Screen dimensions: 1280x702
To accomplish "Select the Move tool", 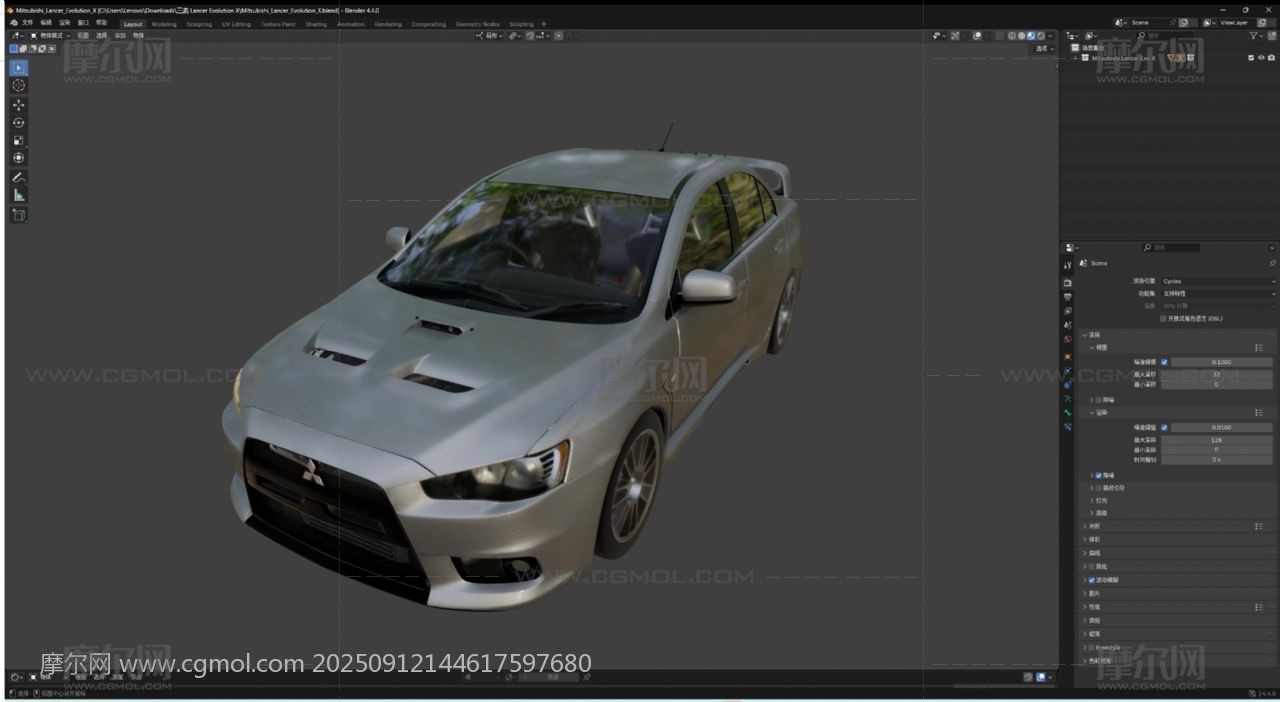I will click(19, 105).
